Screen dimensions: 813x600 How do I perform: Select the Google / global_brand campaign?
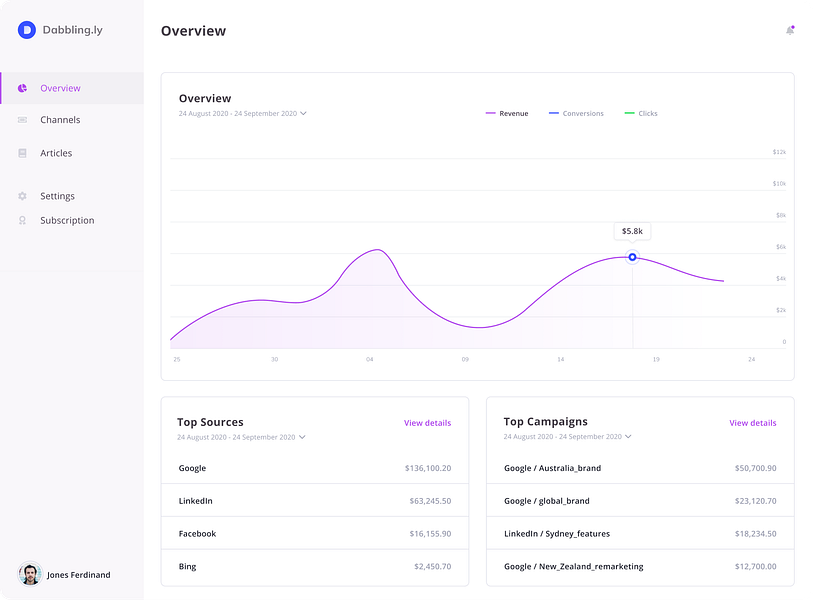pos(640,500)
